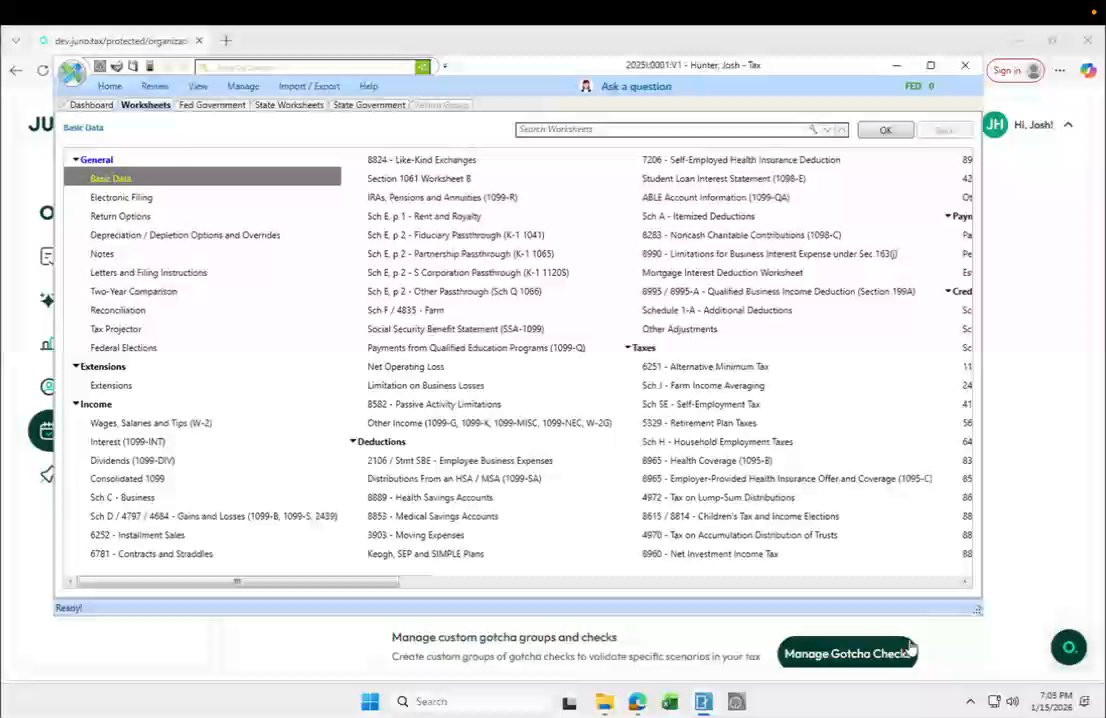The height and width of the screenshot is (718, 1106).
Task: Open the Windows Start menu
Action: (370, 702)
